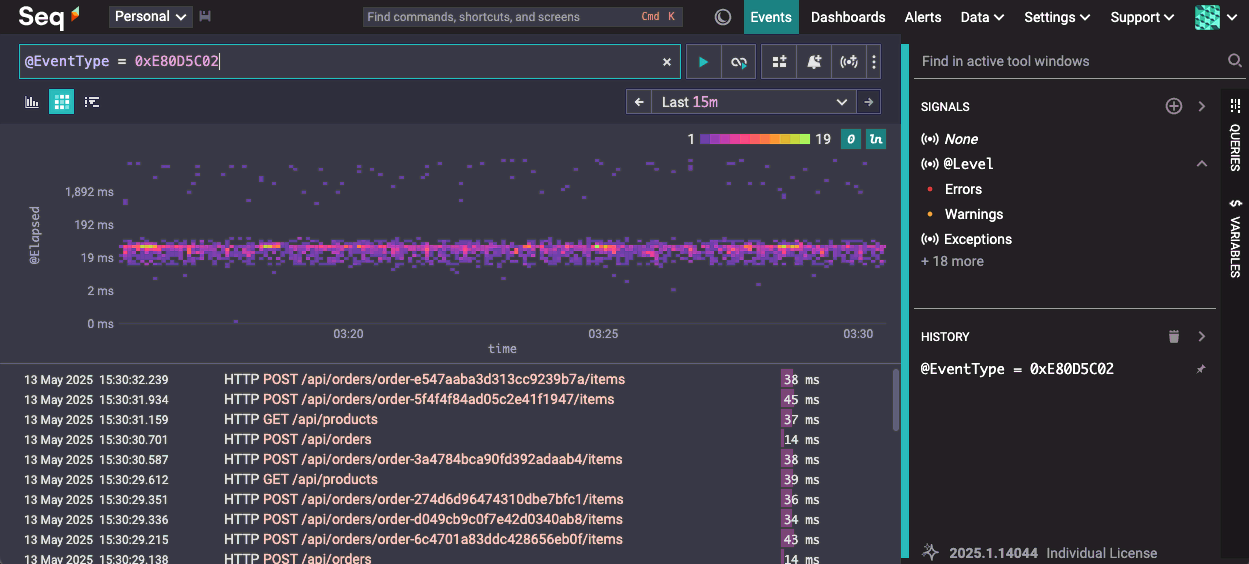Click the search icon in tool windows
This screenshot has width=1249, height=564.
(x=1235, y=61)
